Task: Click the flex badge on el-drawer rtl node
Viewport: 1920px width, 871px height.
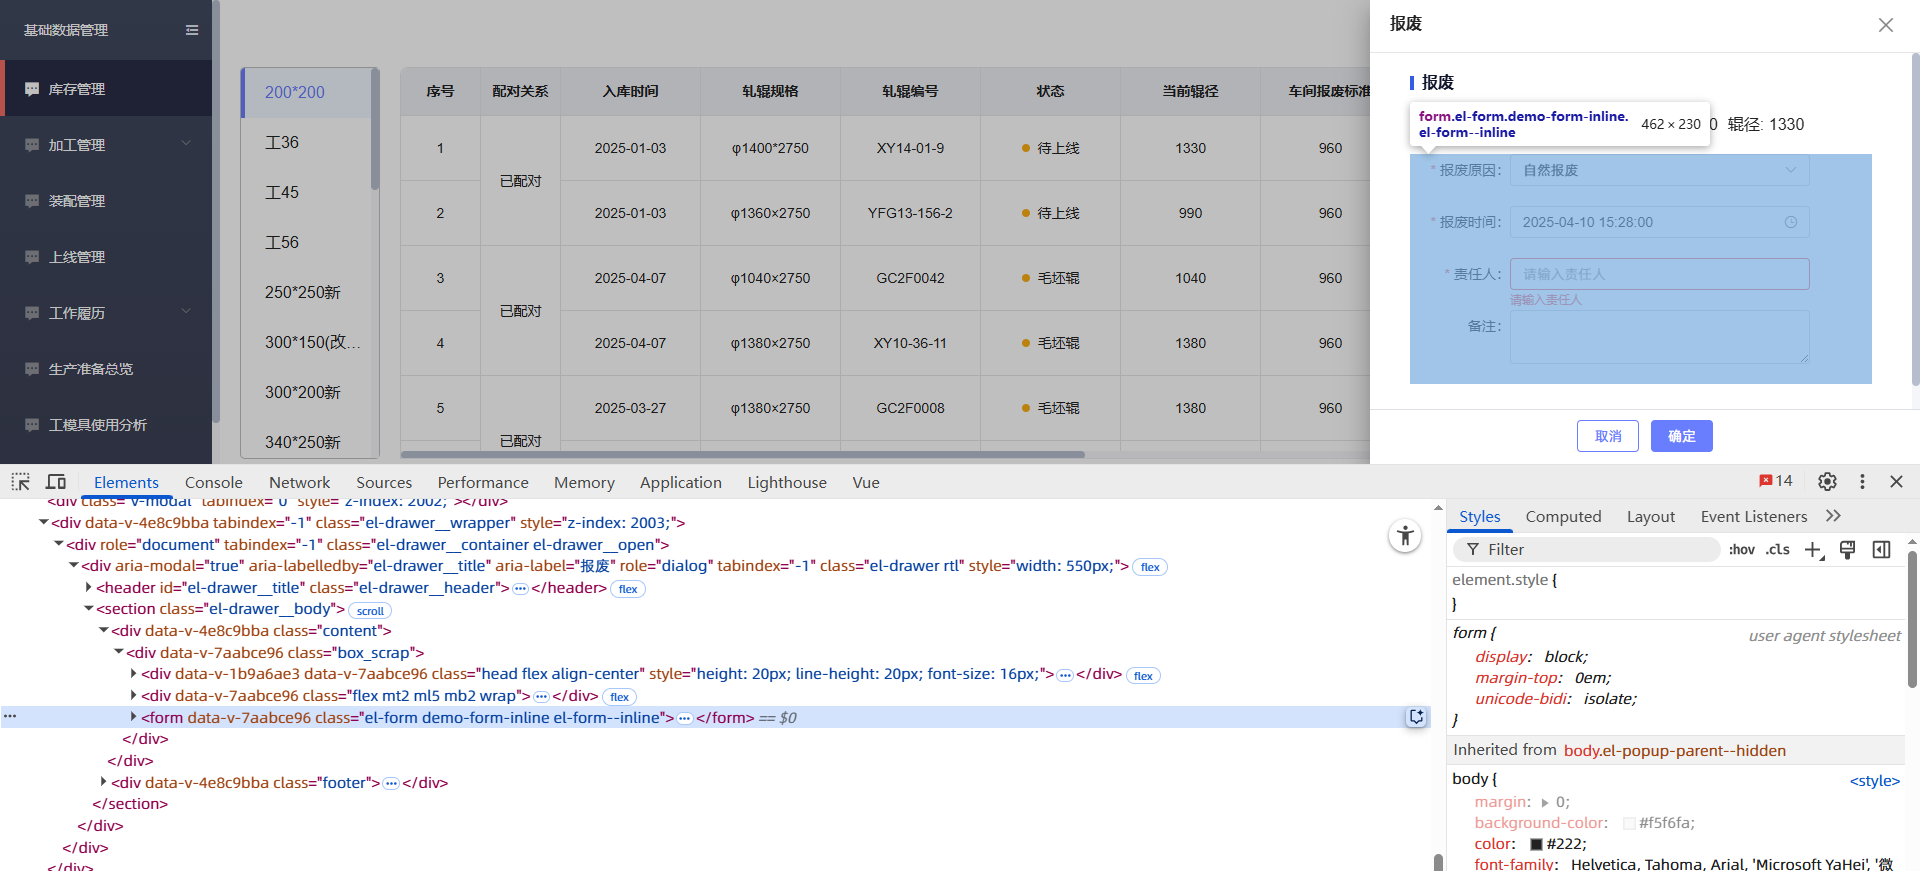Action: [x=1150, y=567]
